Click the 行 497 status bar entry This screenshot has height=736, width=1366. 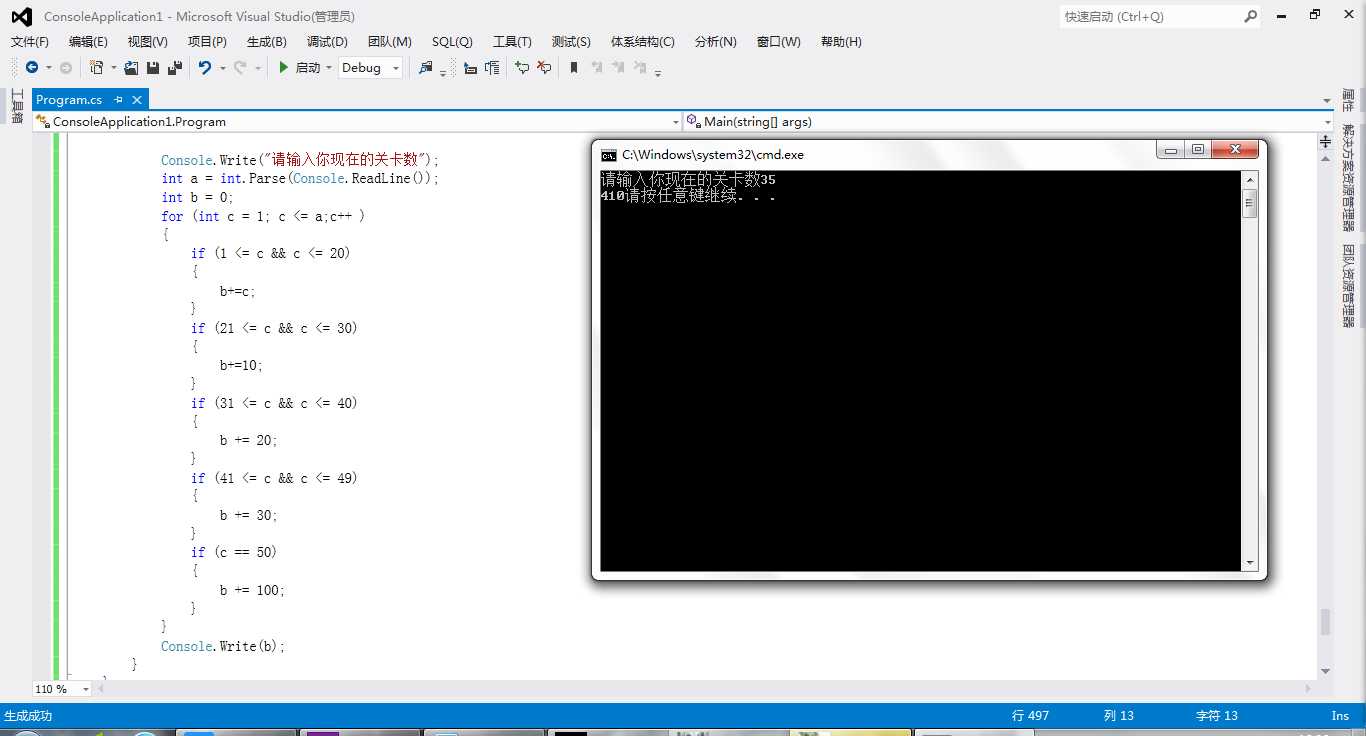[x=1031, y=716]
